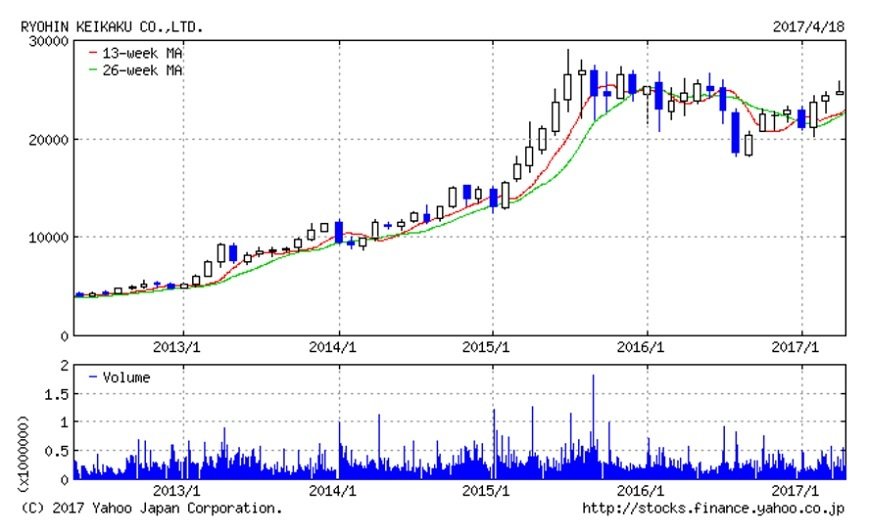Open the stocks.finance.yahoo.co.jp URL
Screen dimensions: 870x531
(713, 509)
